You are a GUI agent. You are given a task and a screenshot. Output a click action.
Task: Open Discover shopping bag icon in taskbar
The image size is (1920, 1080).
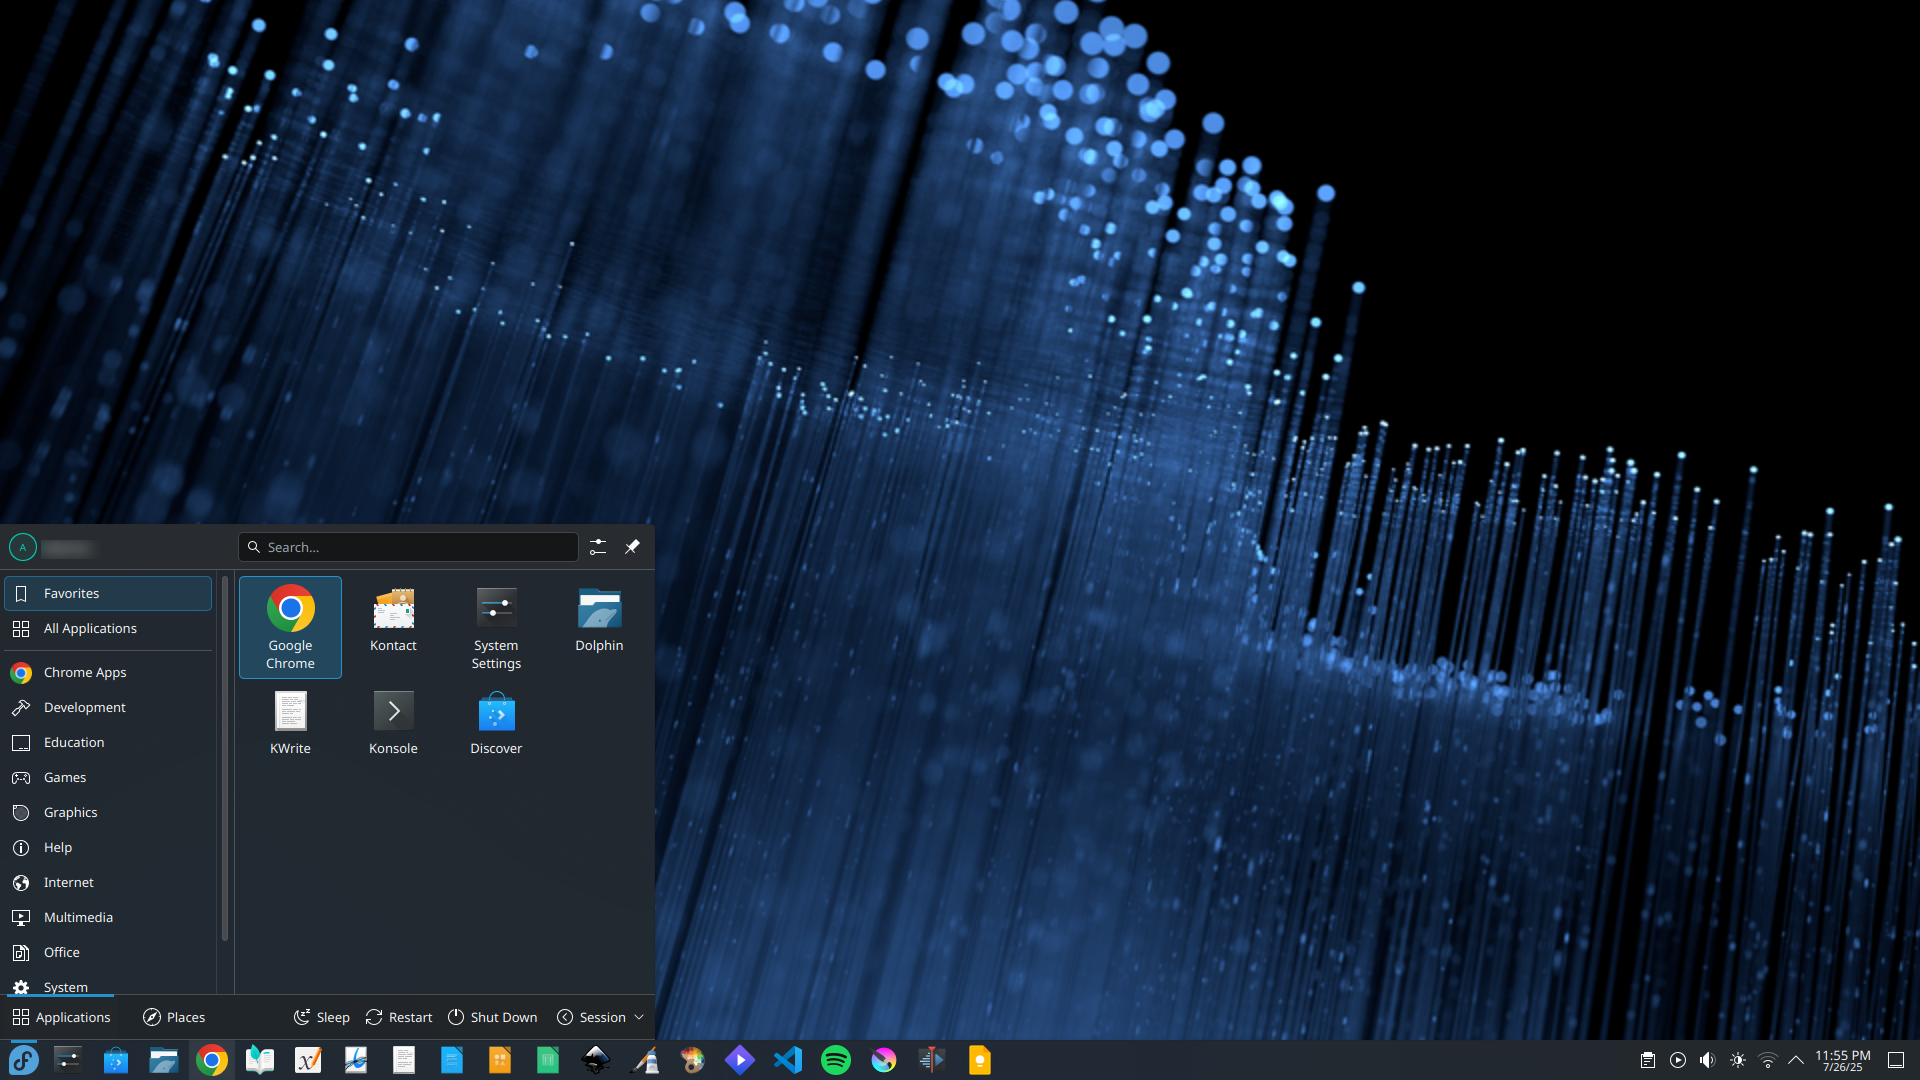click(x=116, y=1060)
